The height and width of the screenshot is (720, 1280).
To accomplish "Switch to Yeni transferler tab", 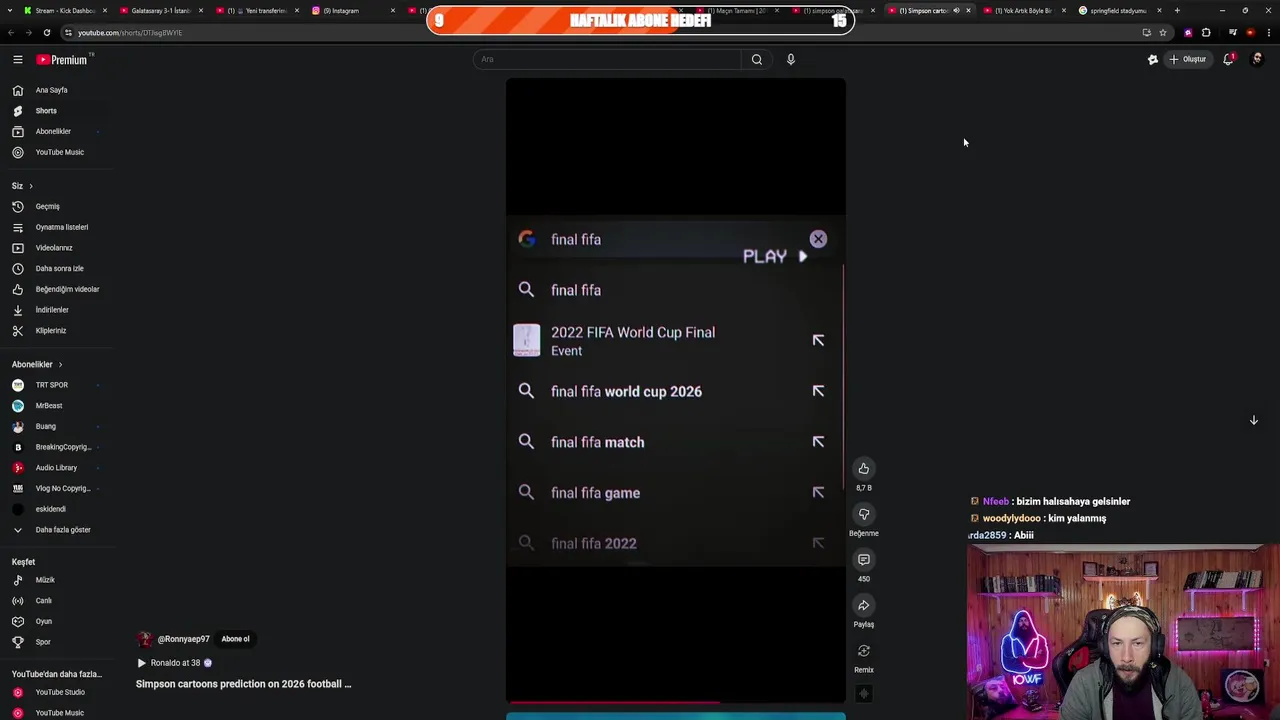I will click(258, 10).
